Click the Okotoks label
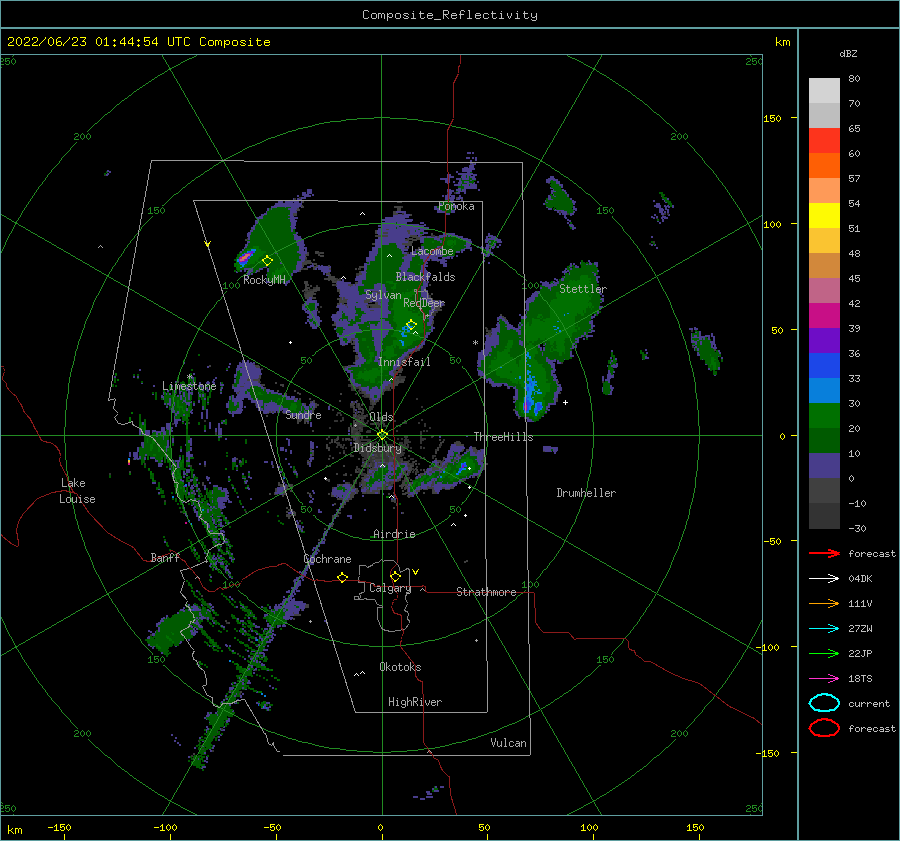The height and width of the screenshot is (841, 900). pos(400,667)
